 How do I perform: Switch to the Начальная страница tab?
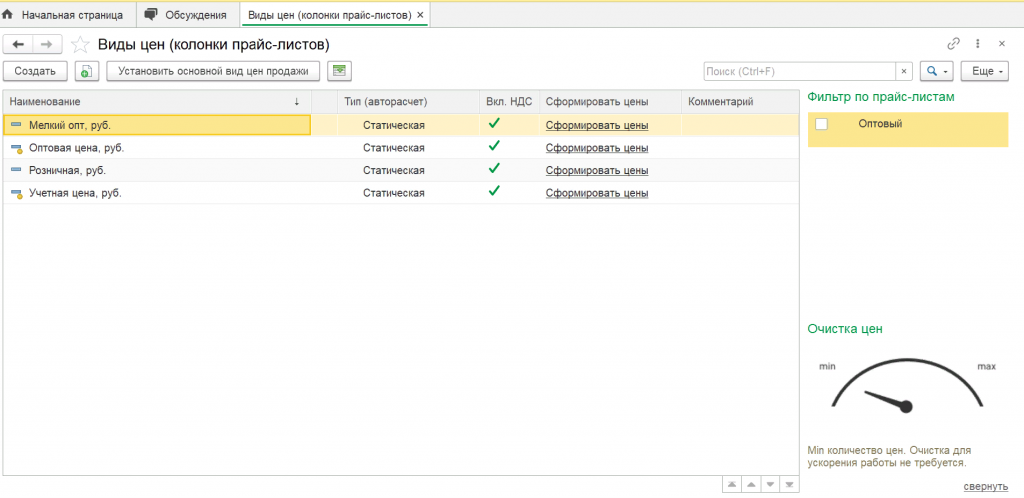tap(68, 14)
